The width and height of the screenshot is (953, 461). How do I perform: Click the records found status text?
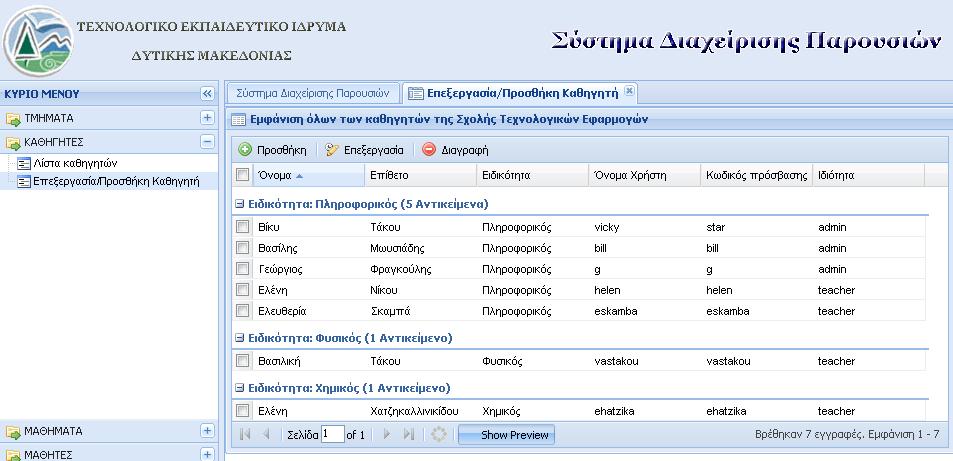(x=847, y=435)
